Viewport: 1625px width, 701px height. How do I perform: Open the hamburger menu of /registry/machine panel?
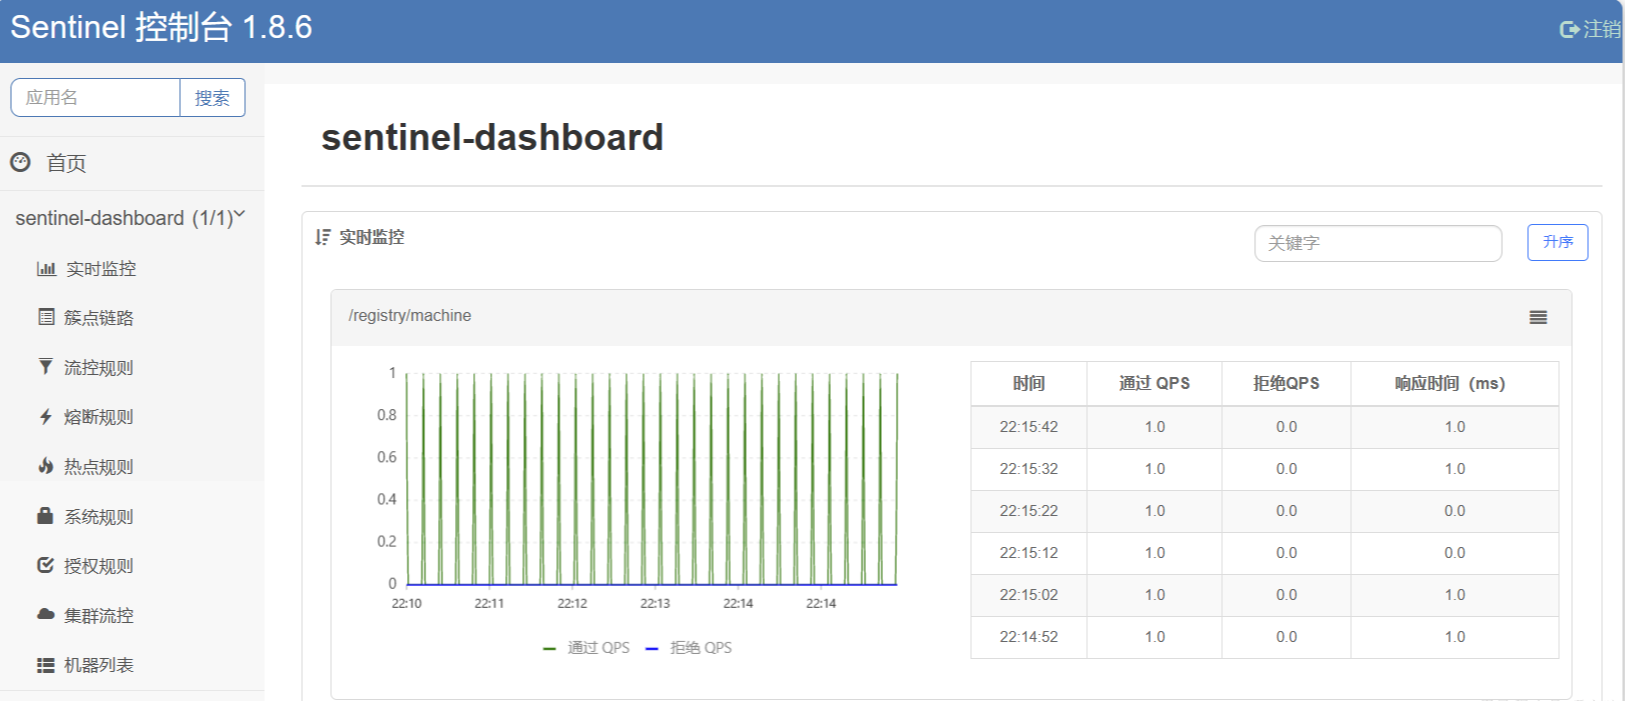click(x=1538, y=317)
